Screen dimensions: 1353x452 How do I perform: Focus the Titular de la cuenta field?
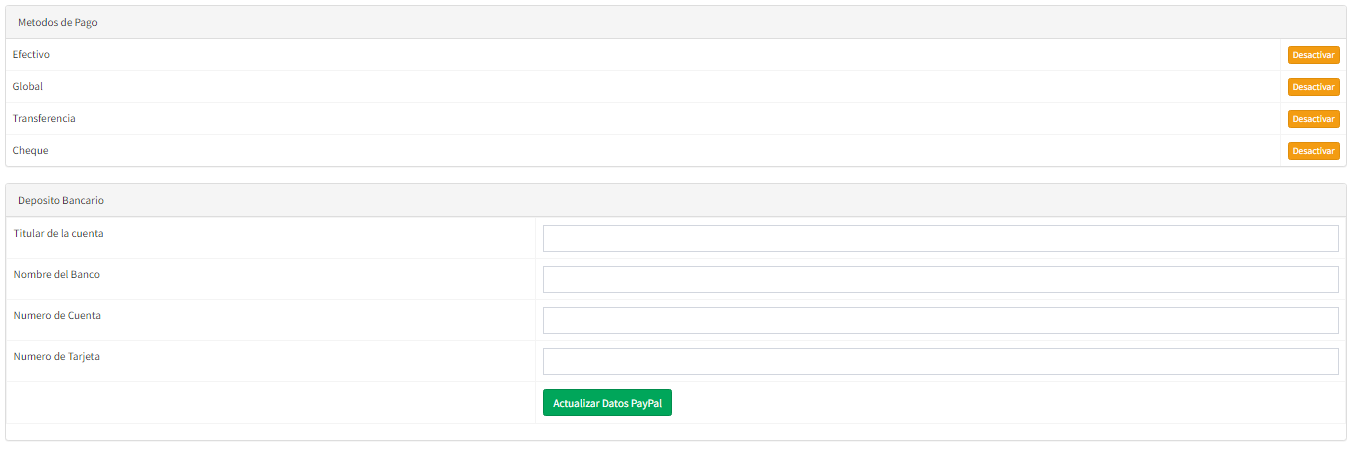pos(940,239)
